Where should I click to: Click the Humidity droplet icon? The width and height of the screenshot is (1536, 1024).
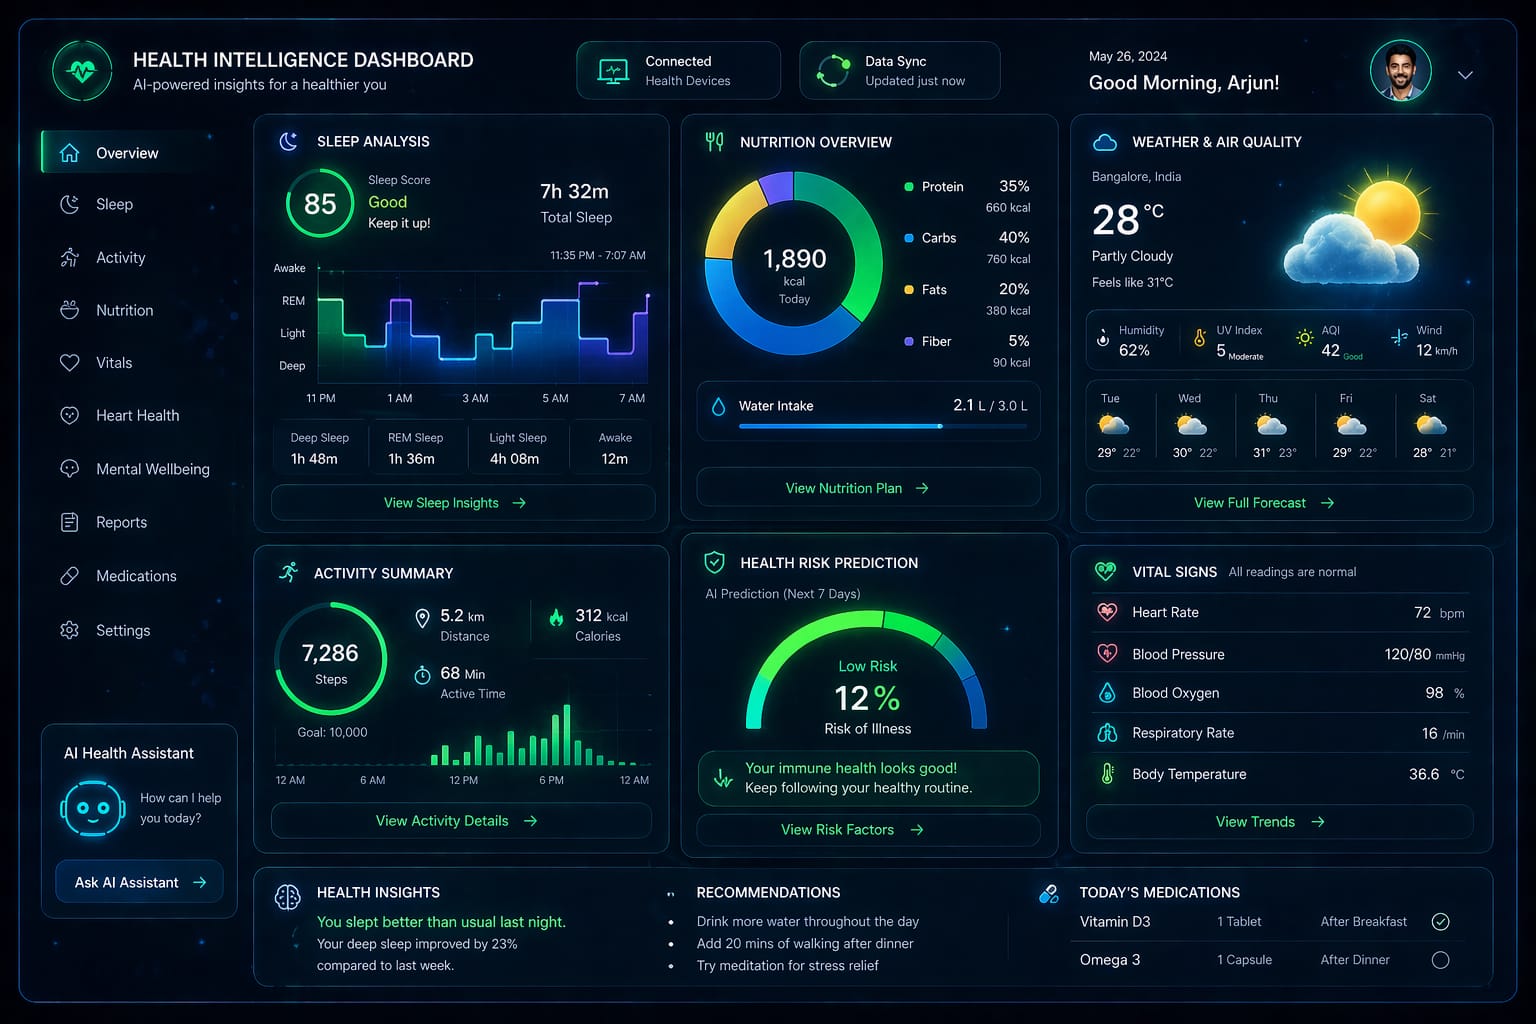1103,338
